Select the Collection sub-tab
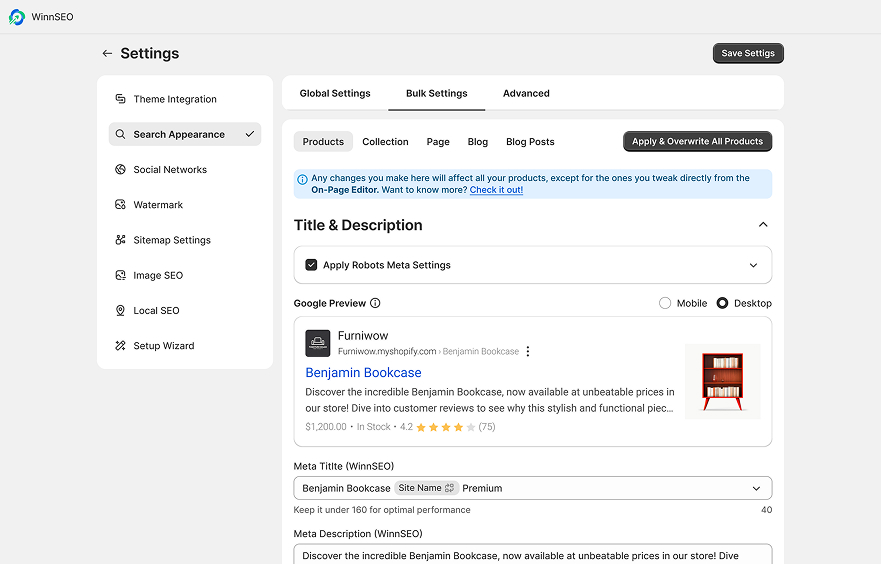The width and height of the screenshot is (881, 564). (x=385, y=142)
